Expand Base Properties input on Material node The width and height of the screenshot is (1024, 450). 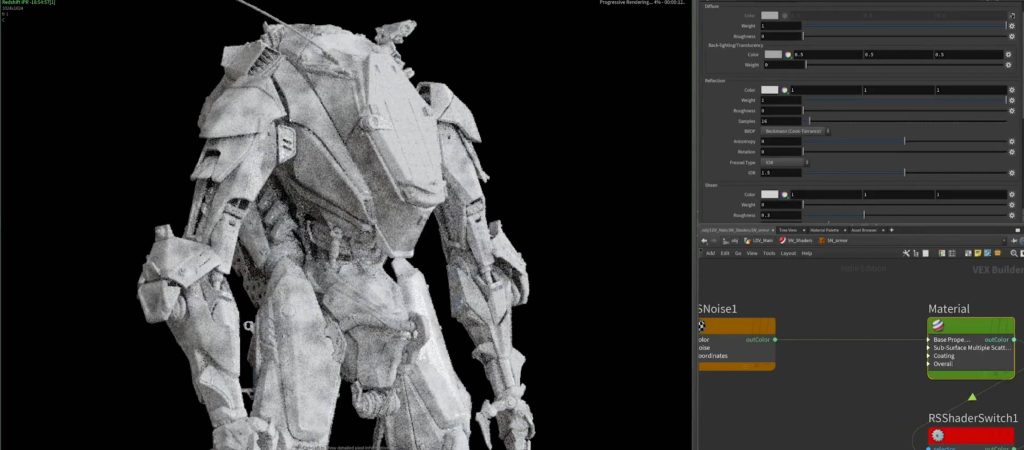(930, 339)
